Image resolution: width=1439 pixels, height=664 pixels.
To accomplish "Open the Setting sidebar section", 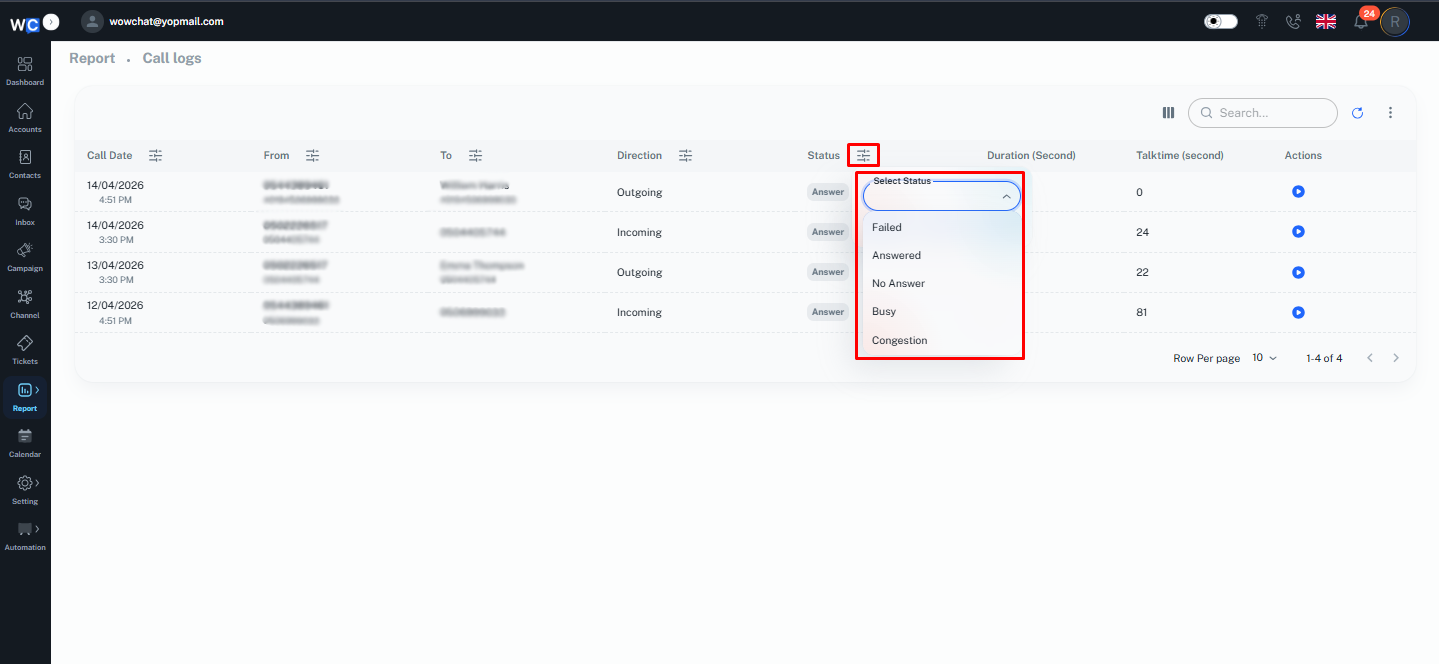I will [25, 490].
